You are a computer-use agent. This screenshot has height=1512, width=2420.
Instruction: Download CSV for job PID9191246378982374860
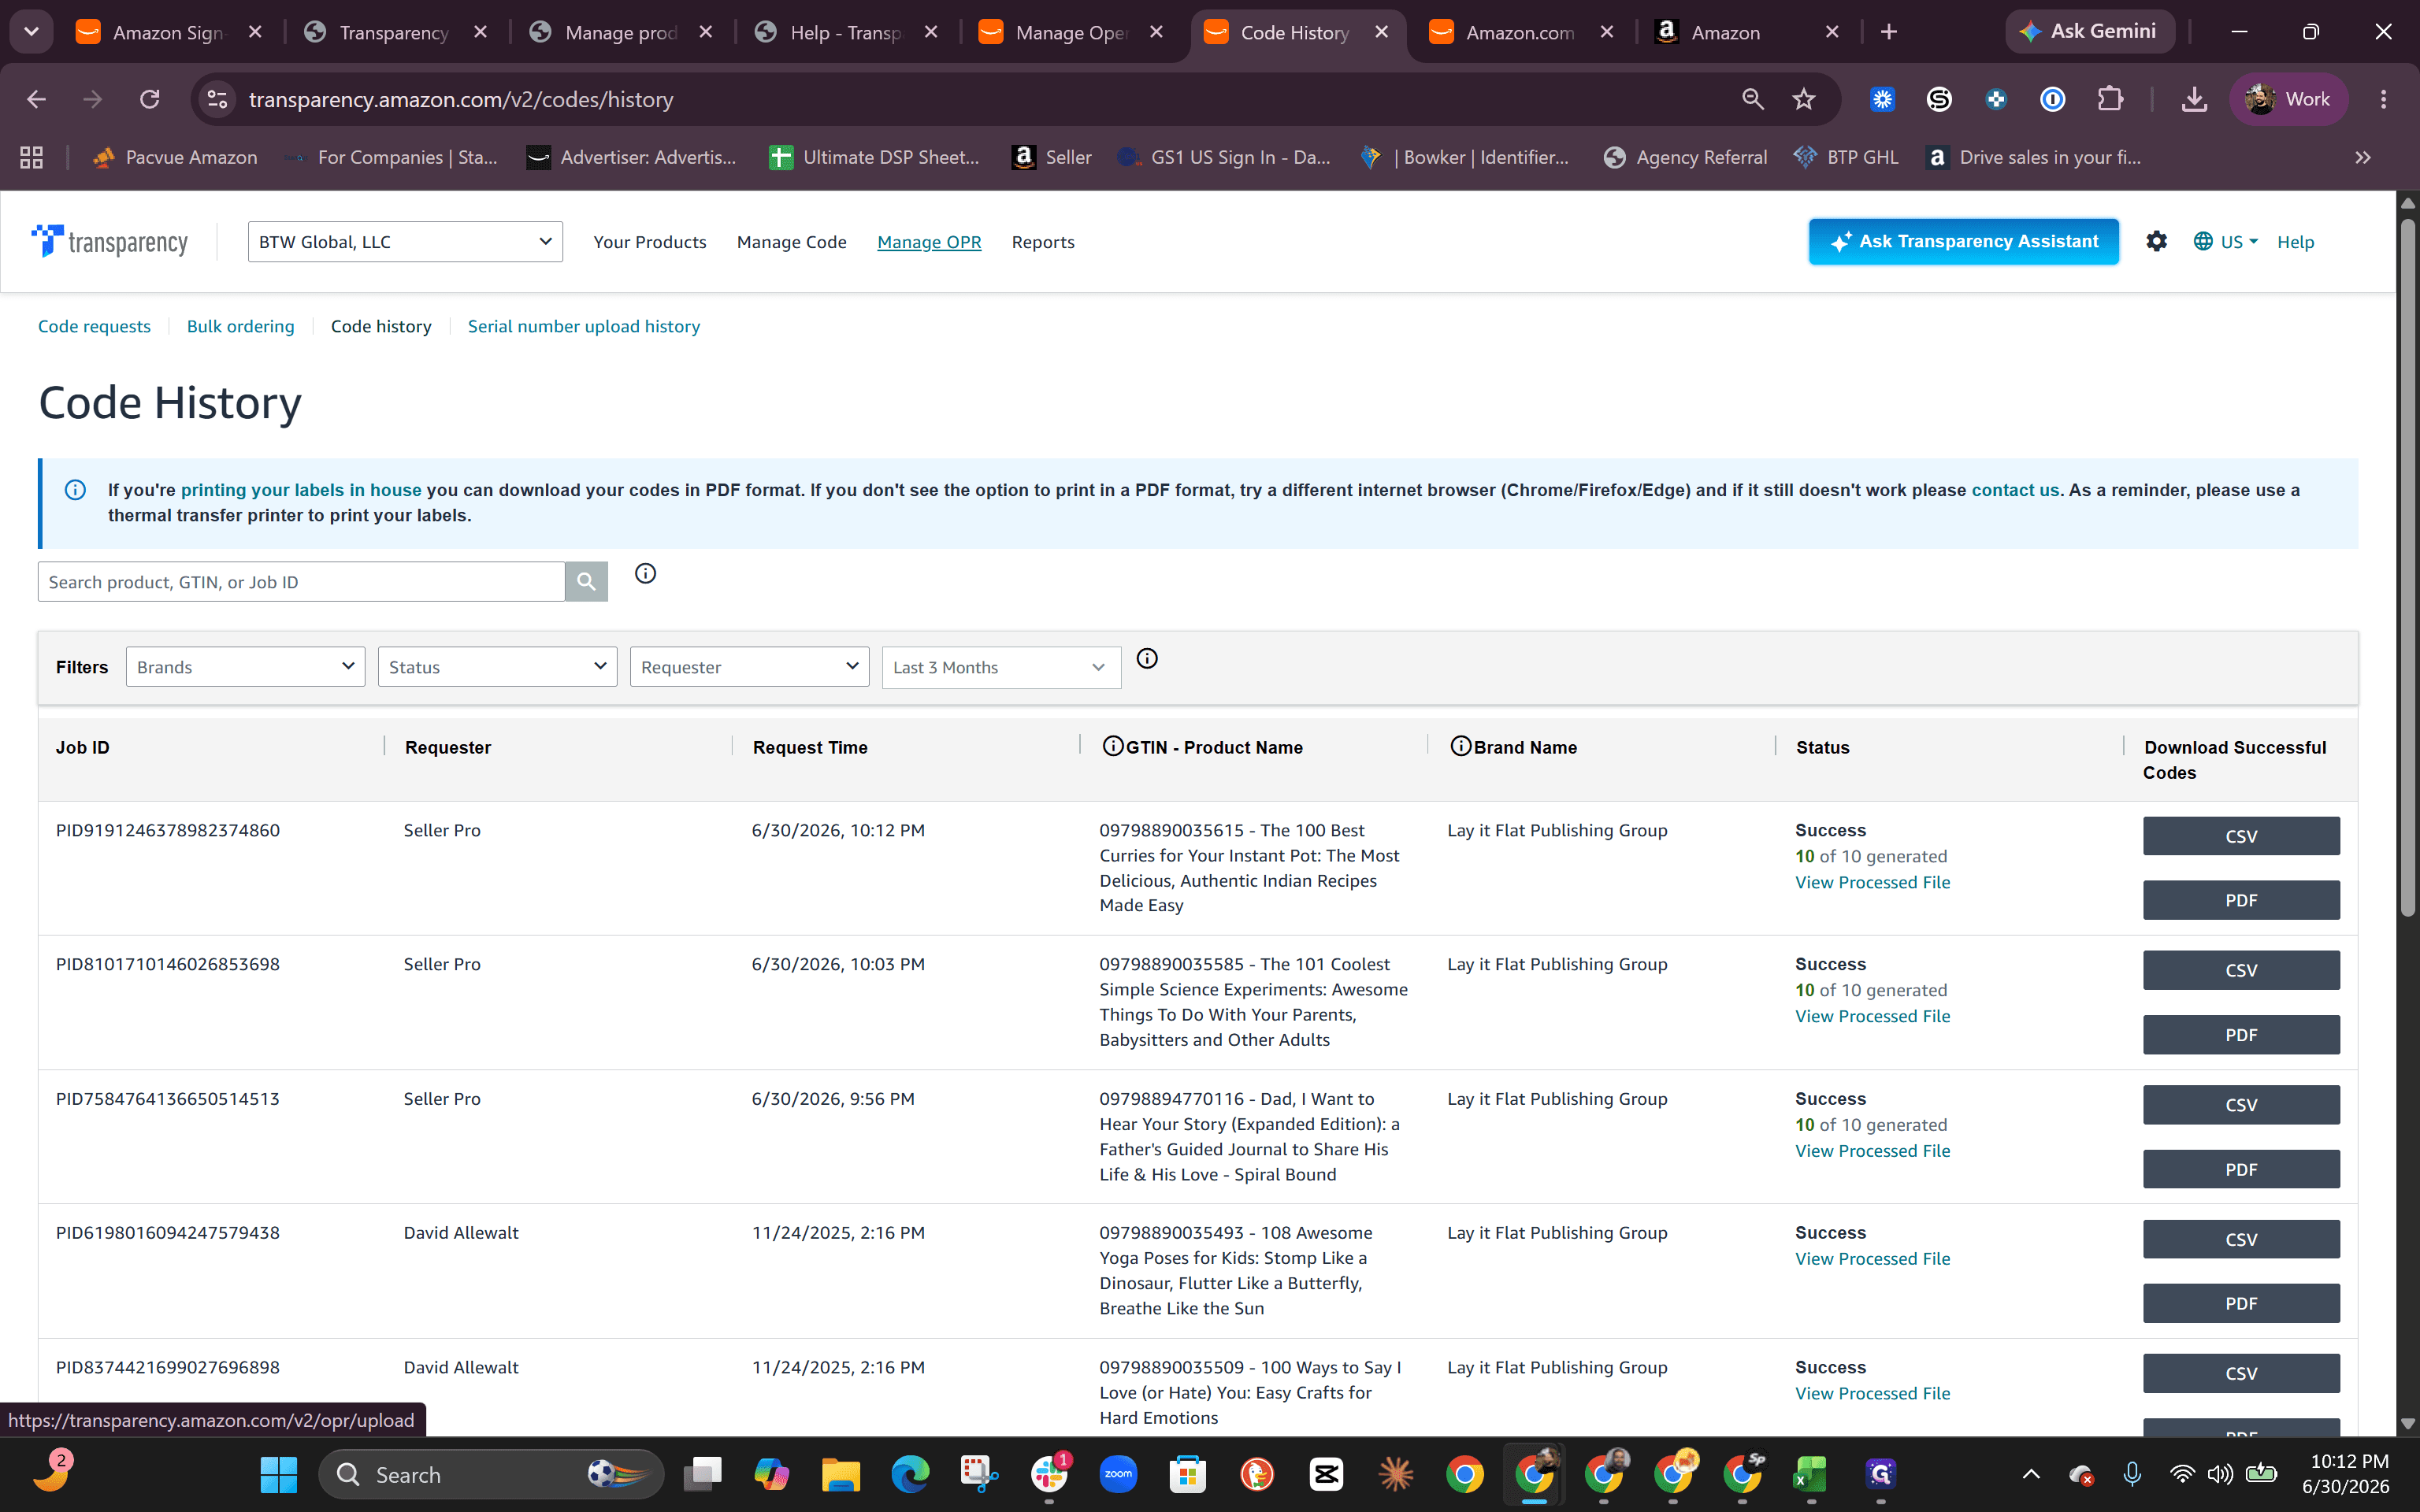coord(2241,836)
